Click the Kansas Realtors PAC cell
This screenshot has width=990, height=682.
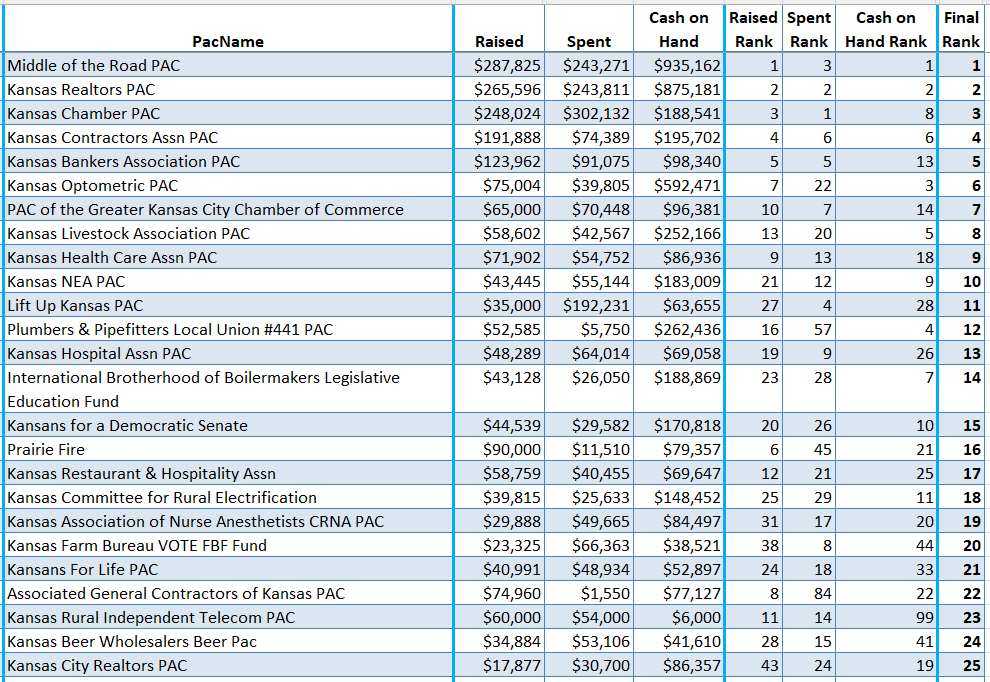228,89
